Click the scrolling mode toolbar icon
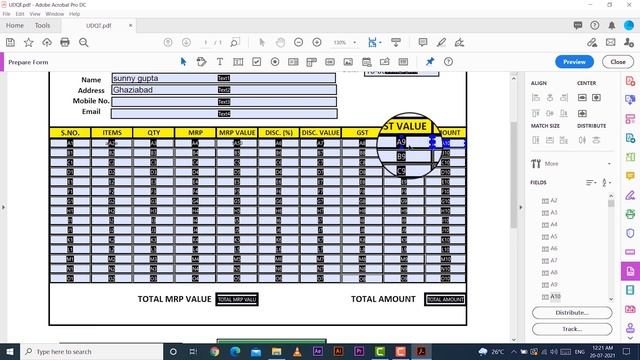The width and height of the screenshot is (640, 360). (x=396, y=42)
